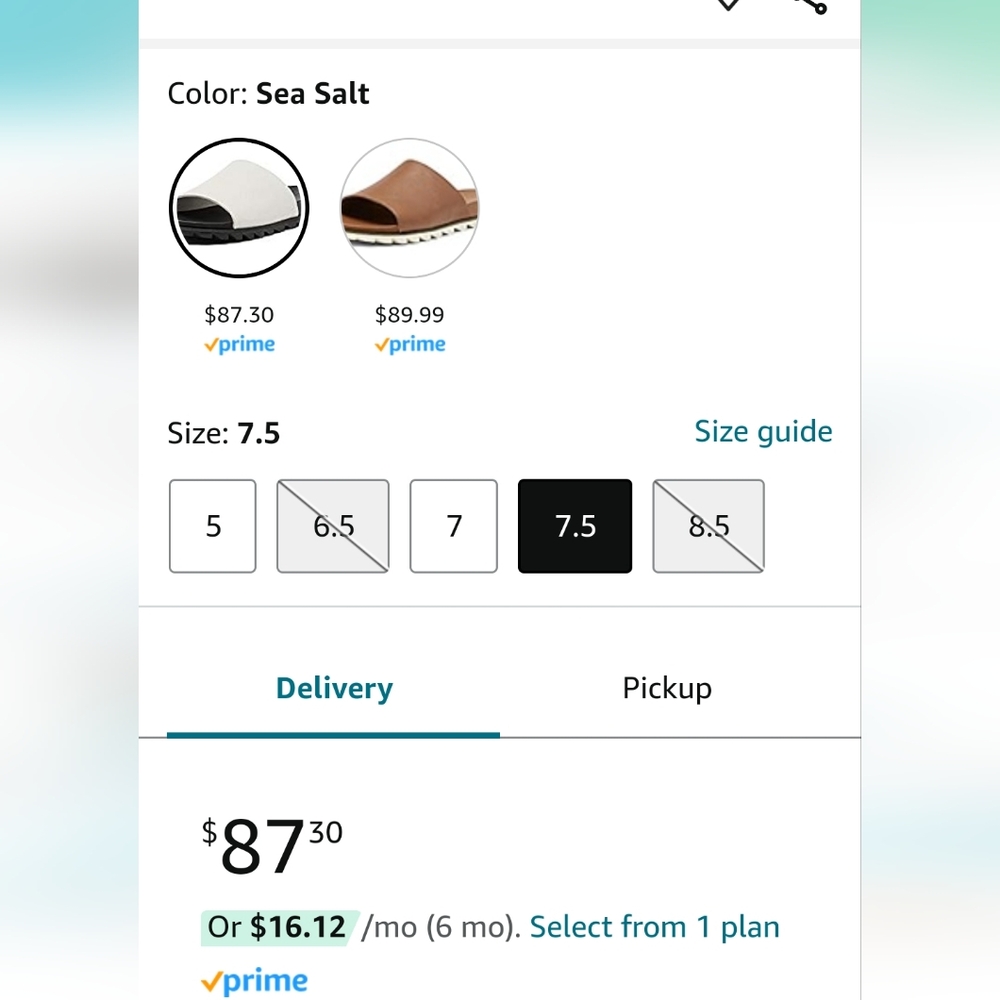The image size is (1000, 1000).
Task: Switch to the Pickup tab
Action: tap(667, 688)
